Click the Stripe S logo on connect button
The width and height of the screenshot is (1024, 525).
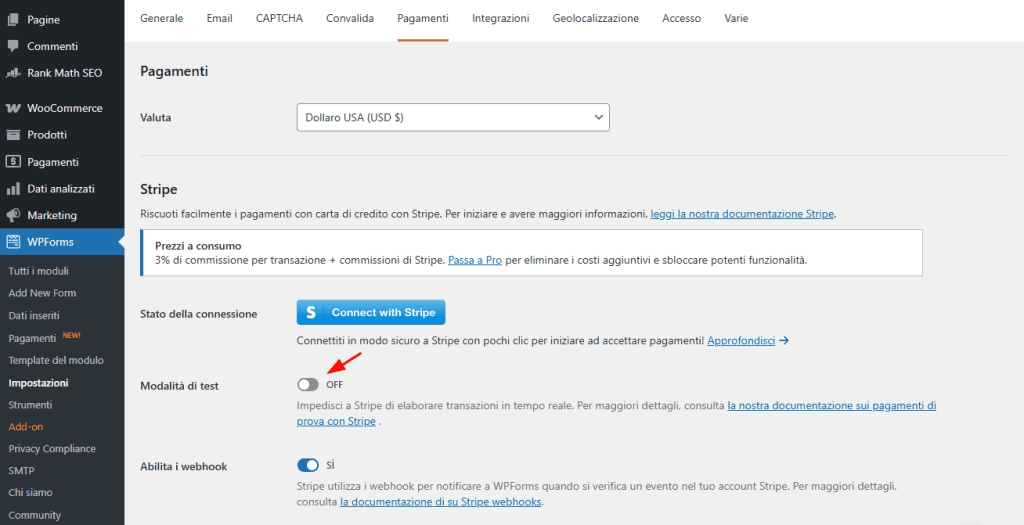(311, 313)
